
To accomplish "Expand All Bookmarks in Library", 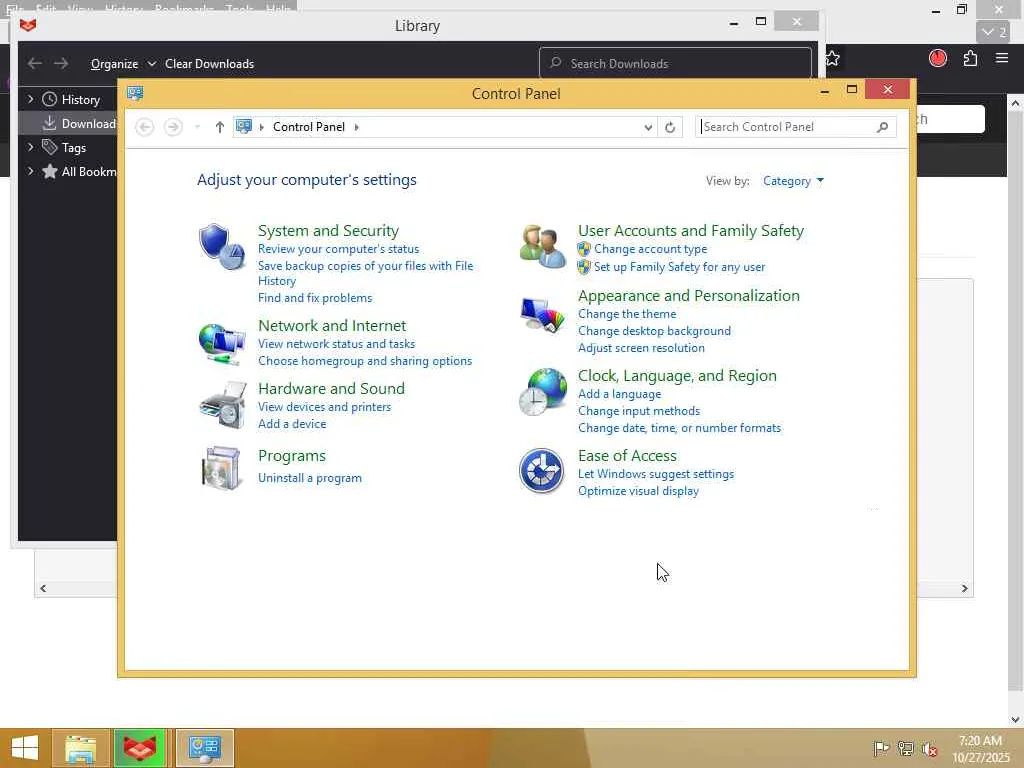I will [31, 171].
